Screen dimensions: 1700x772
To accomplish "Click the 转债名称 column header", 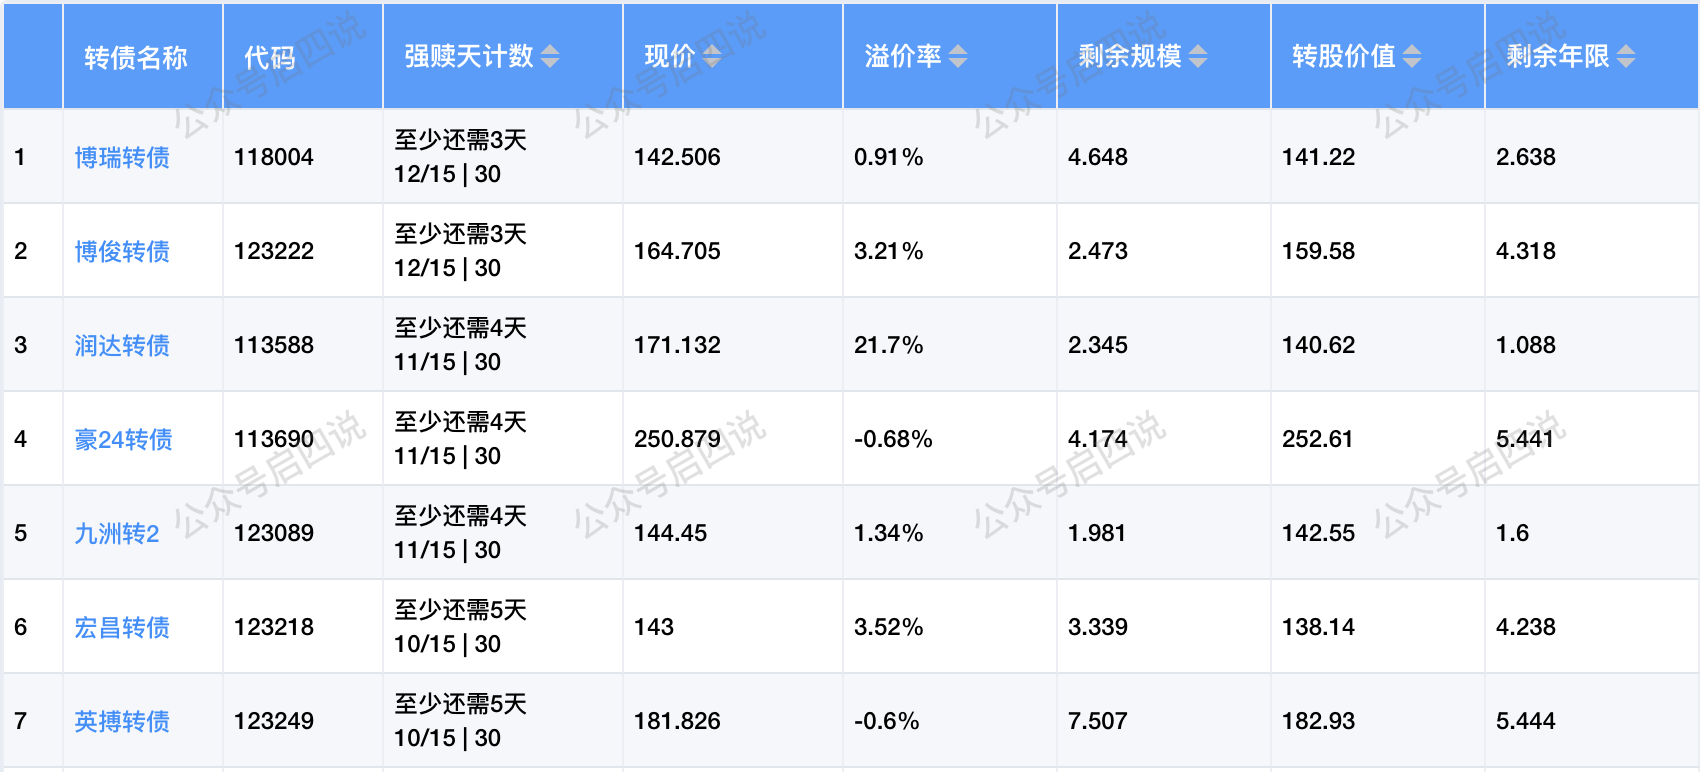I will pyautogui.click(x=136, y=57).
